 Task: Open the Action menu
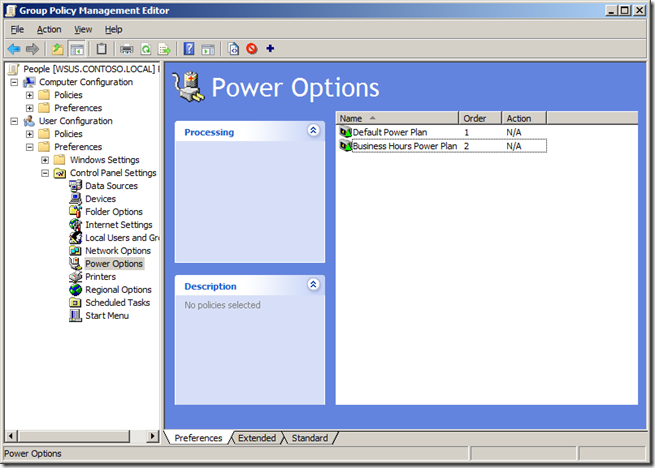(49, 29)
